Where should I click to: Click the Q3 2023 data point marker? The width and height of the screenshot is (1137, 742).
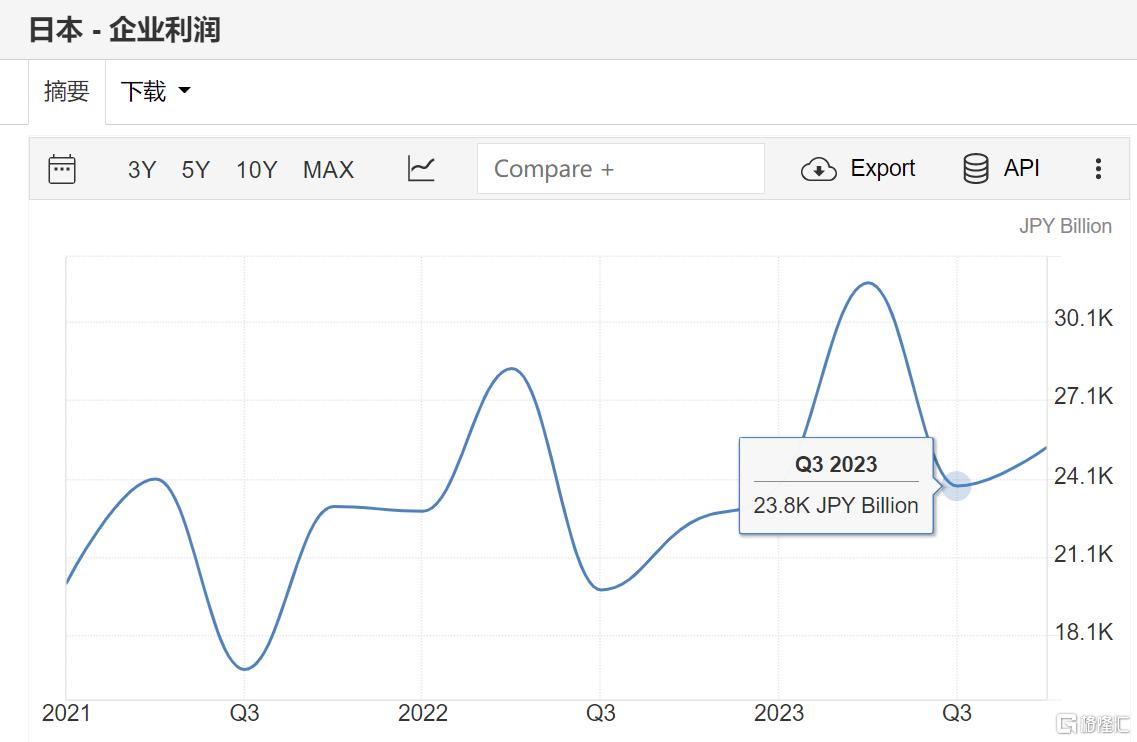tap(956, 486)
